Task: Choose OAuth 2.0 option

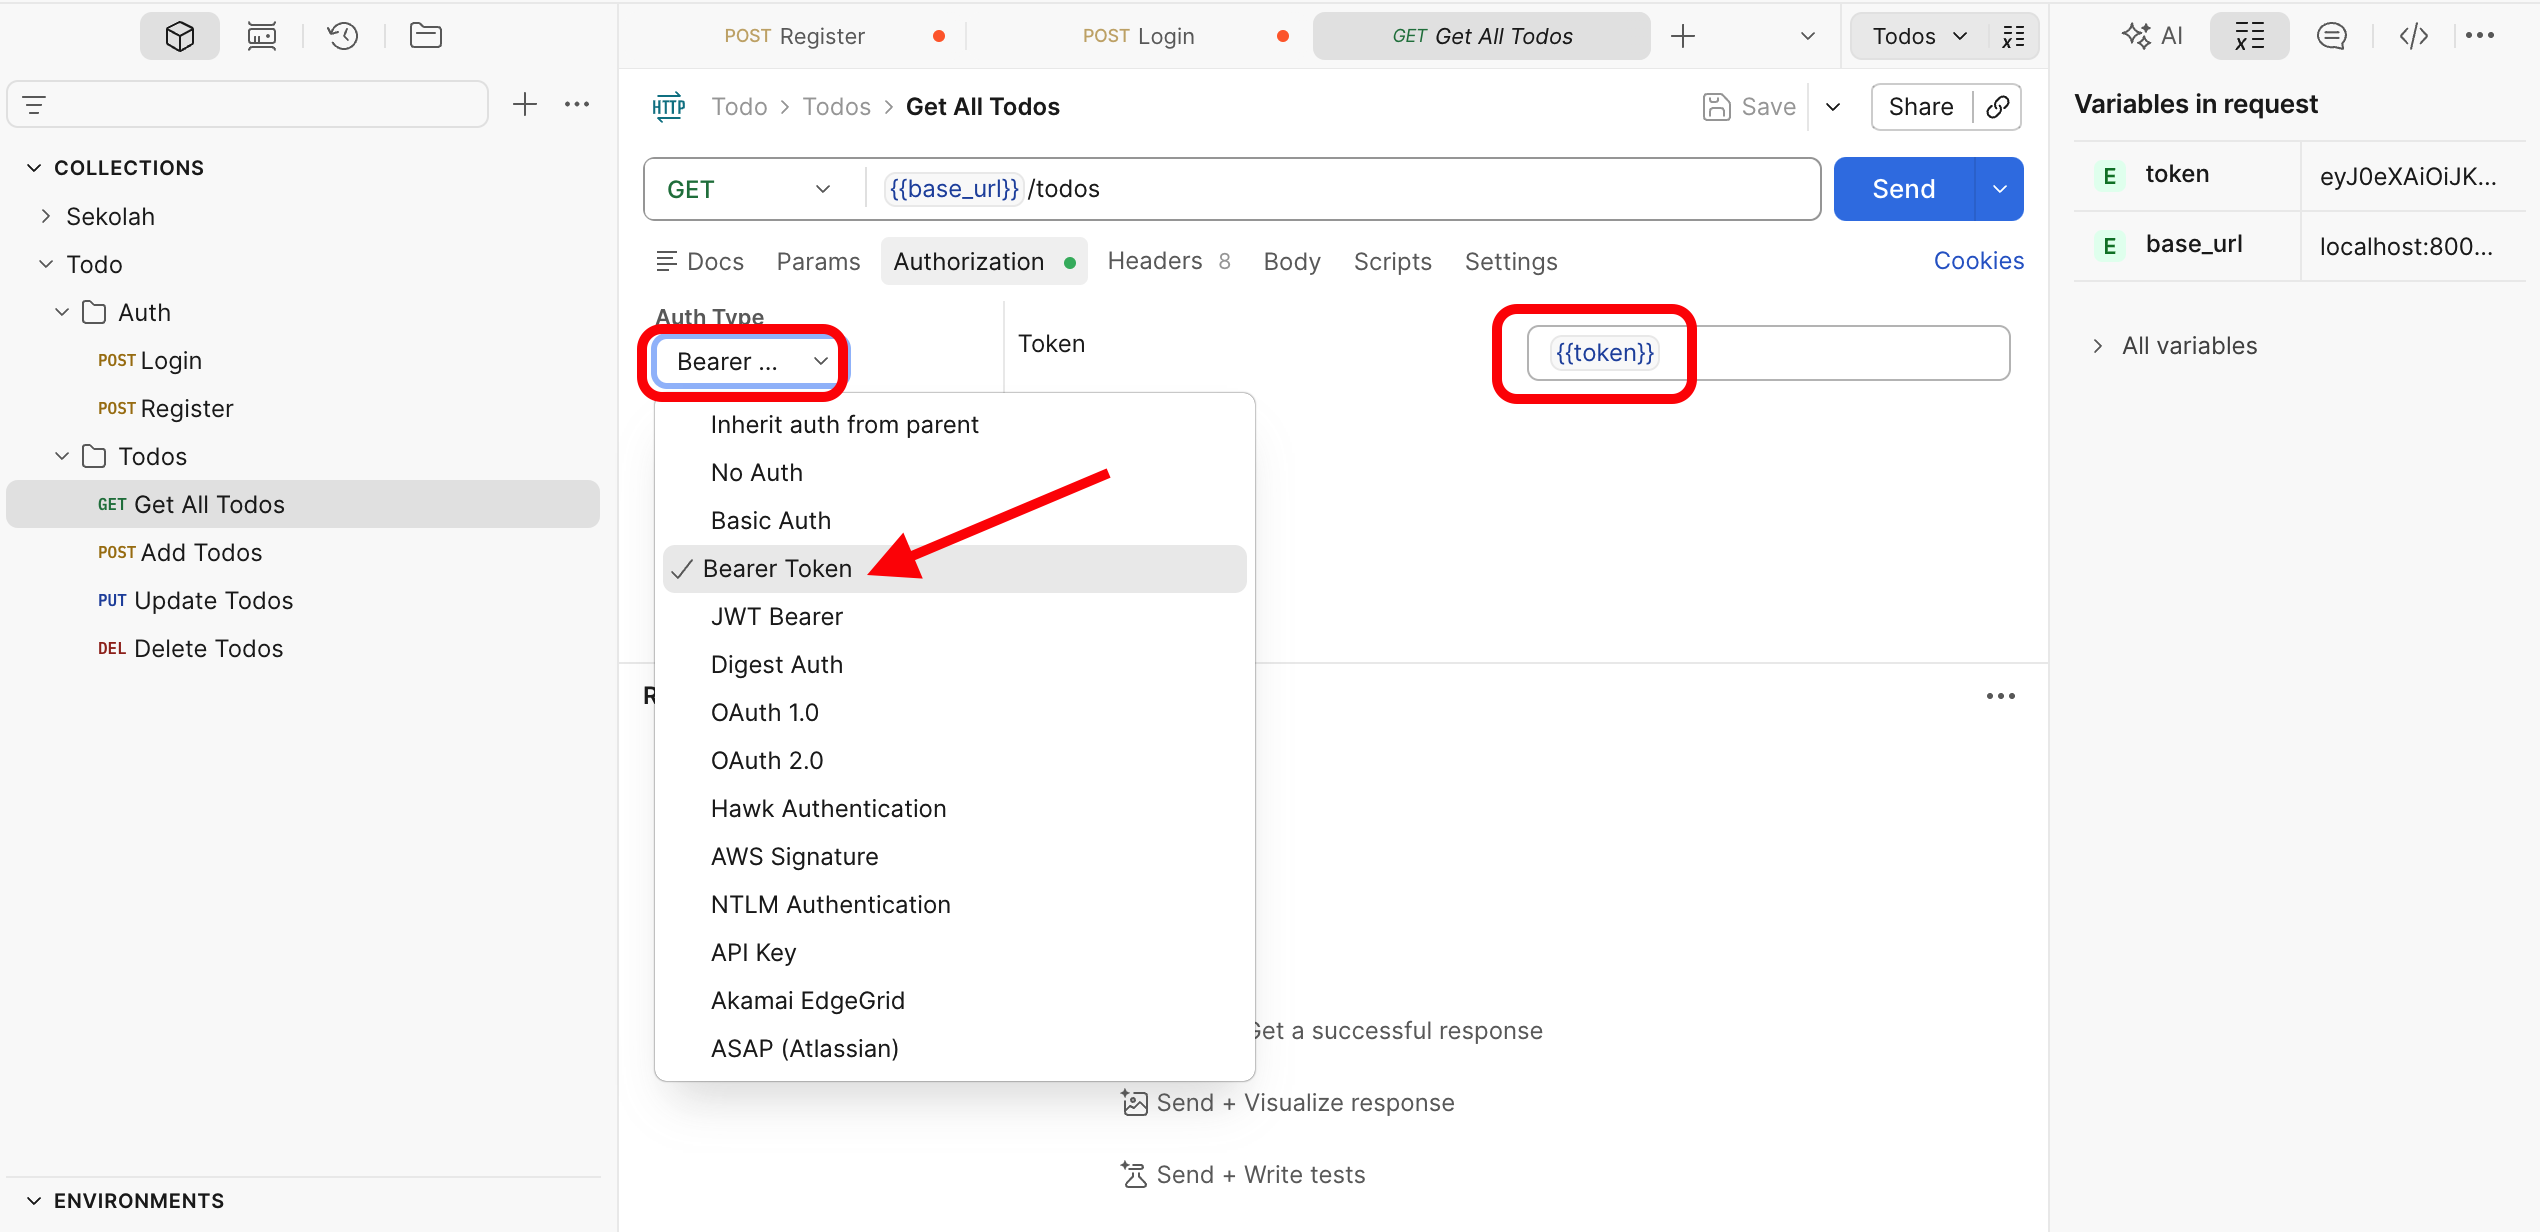Action: (x=954, y=761)
